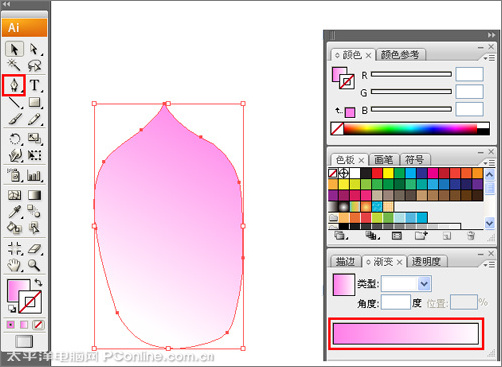The width and height of the screenshot is (502, 367).
Task: Select the Live Paint Bucket tool
Action: pos(14,228)
